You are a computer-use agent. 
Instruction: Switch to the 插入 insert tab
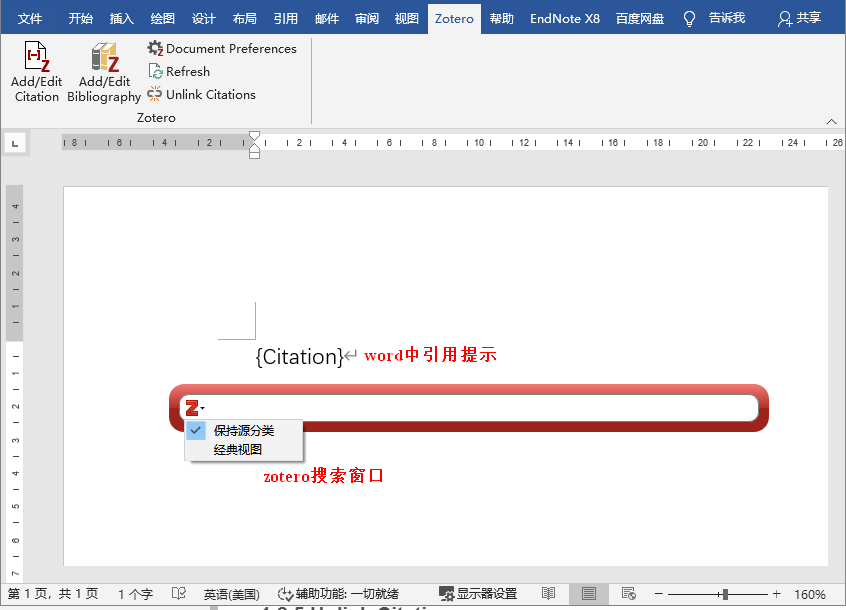[122, 19]
